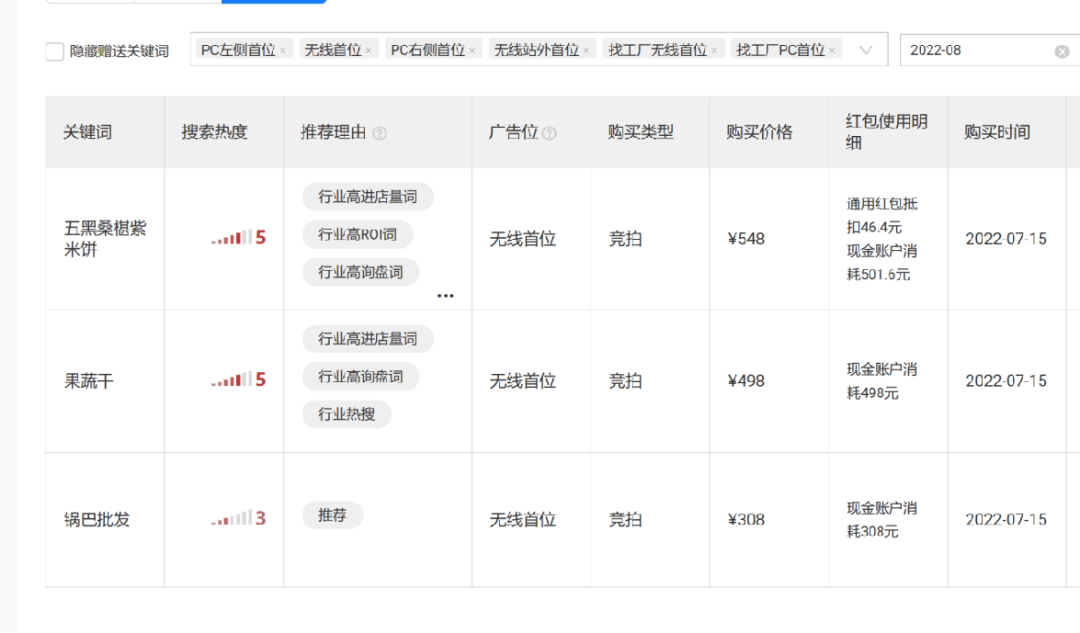Remove the 无线首位 filter tag
1080x633 pixels.
368,50
